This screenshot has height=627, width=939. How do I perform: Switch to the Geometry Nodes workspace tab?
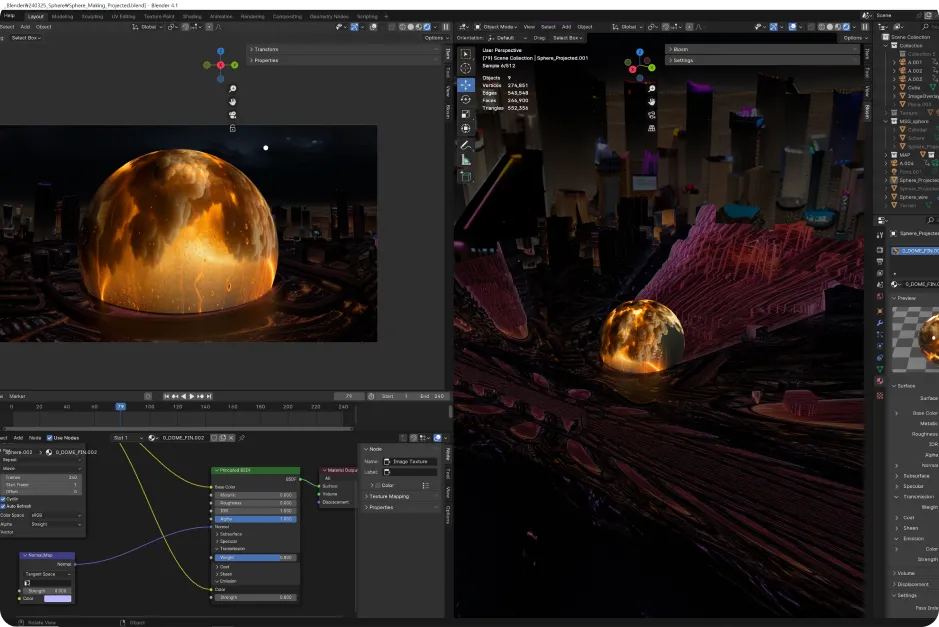pyautogui.click(x=329, y=16)
